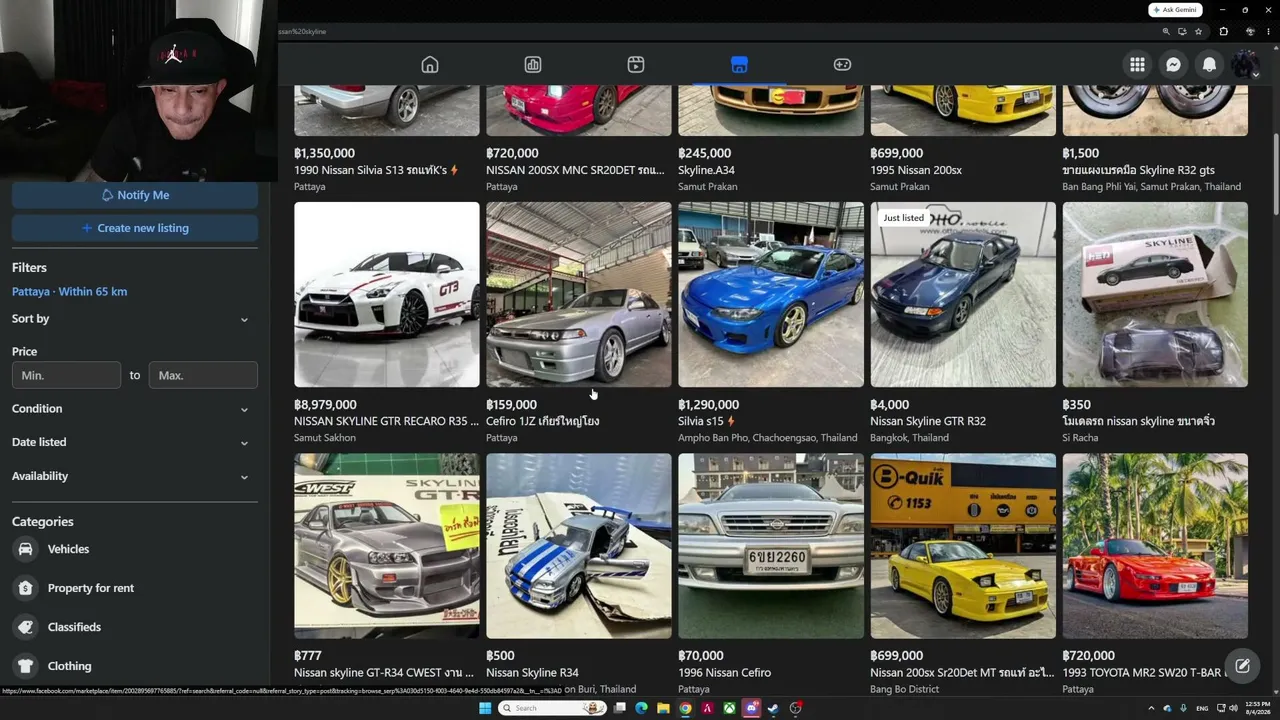
Task: Open the boxed Skyline model car photo priced ฿350
Action: pyautogui.click(x=1155, y=295)
